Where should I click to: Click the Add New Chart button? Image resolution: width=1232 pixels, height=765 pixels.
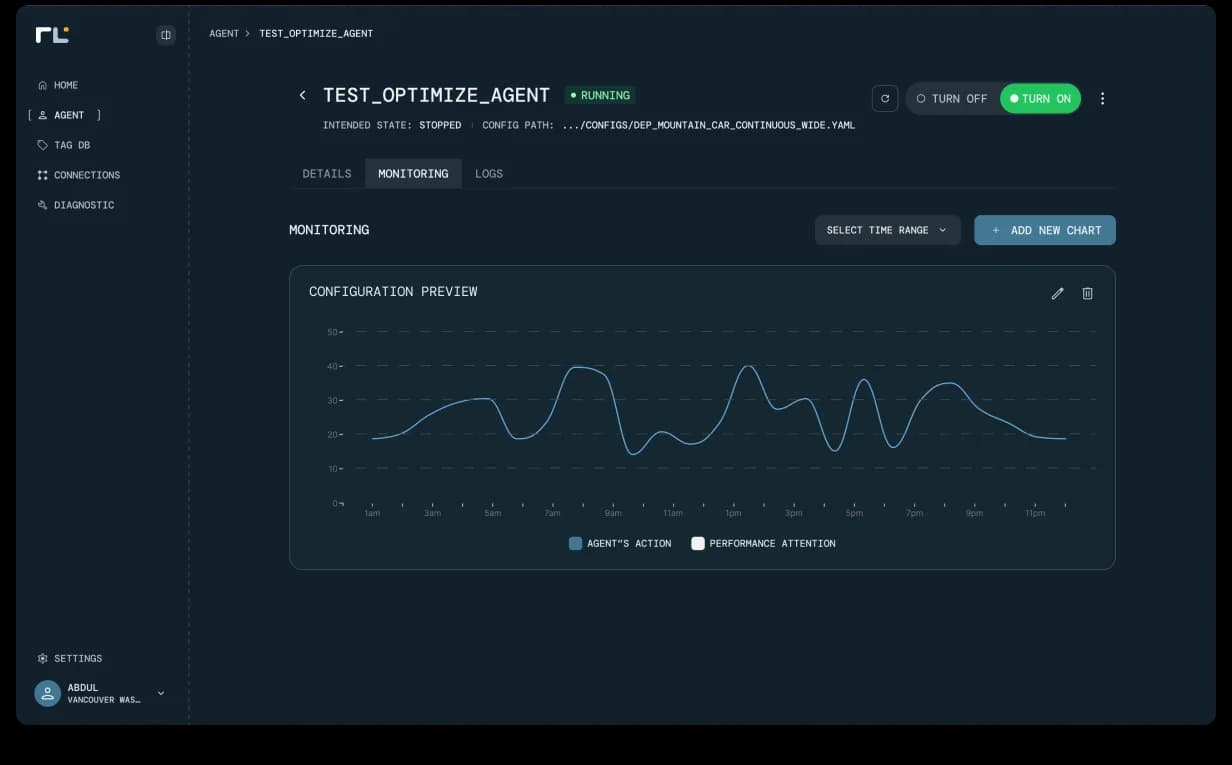click(x=1045, y=230)
